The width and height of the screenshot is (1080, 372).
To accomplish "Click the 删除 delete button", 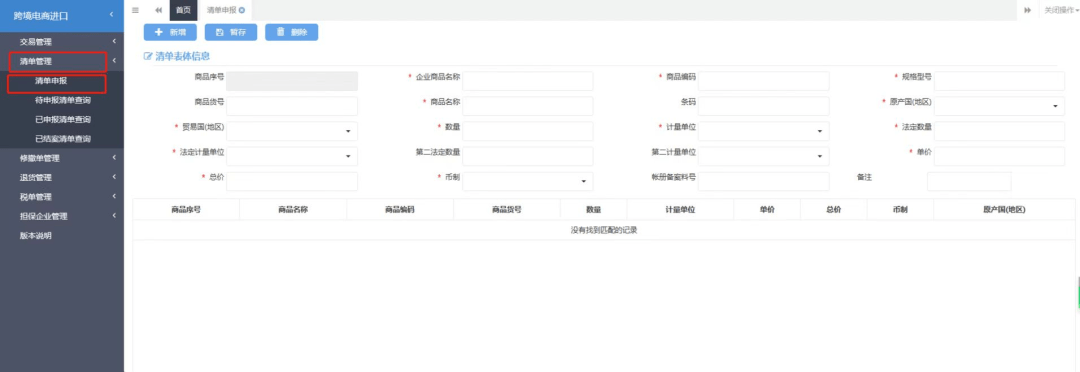I will [291, 32].
